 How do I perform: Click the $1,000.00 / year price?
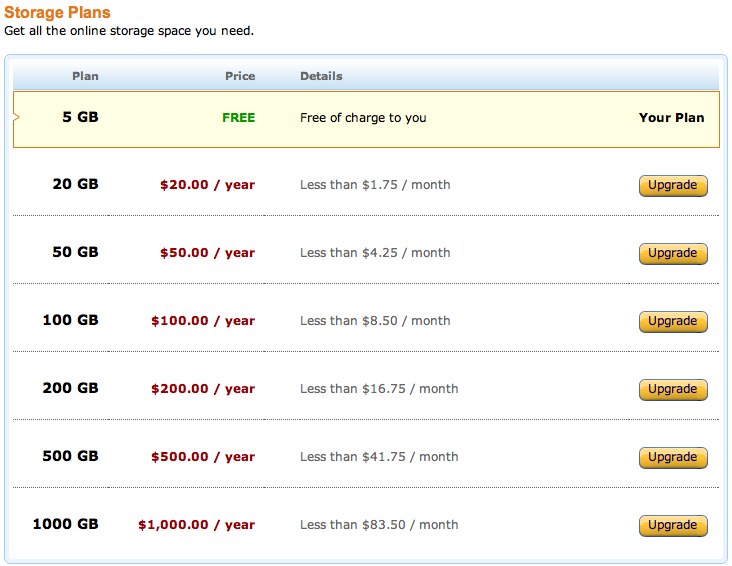pyautogui.click(x=196, y=525)
